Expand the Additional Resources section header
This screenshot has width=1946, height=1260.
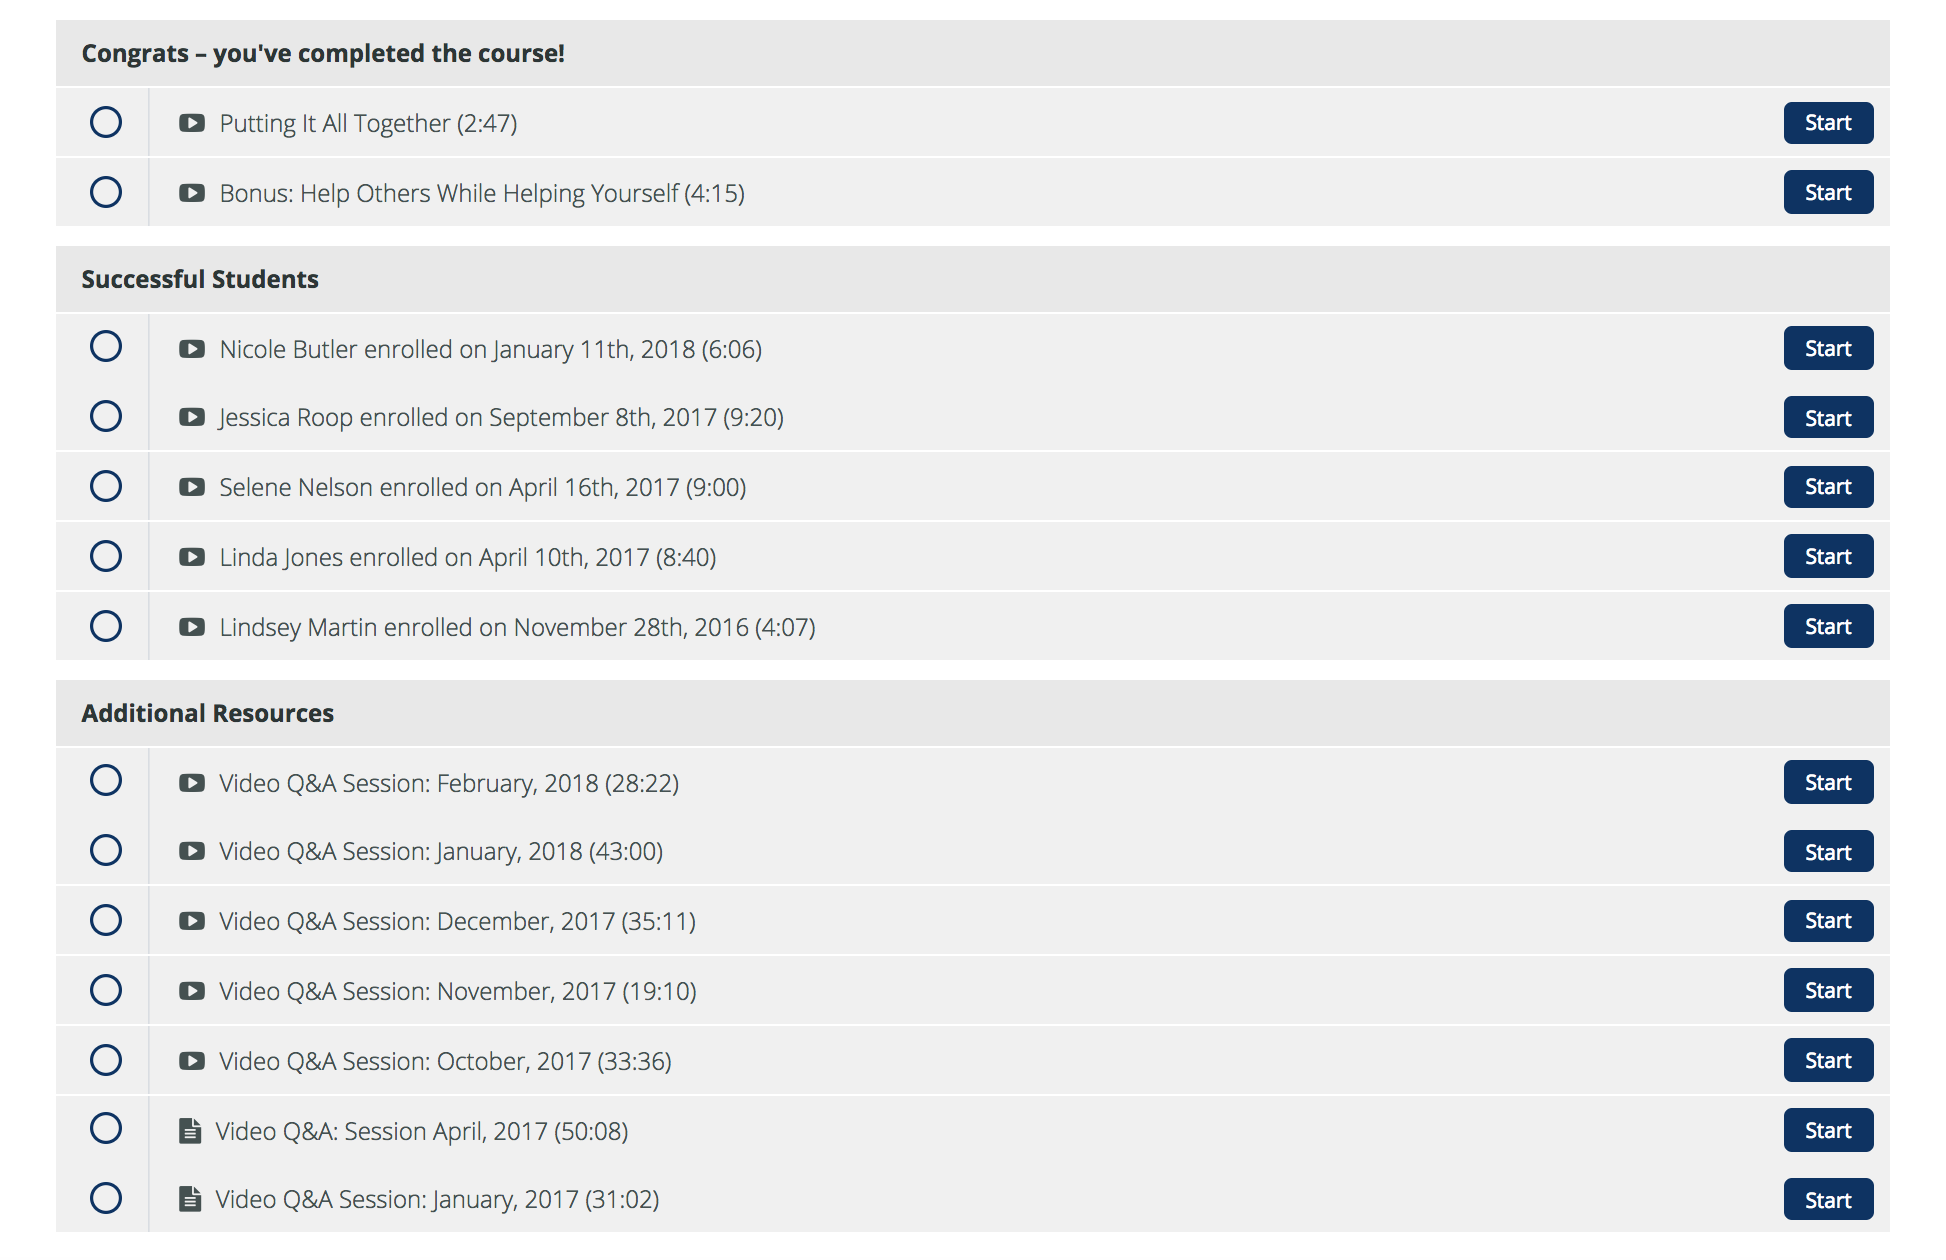click(x=972, y=713)
